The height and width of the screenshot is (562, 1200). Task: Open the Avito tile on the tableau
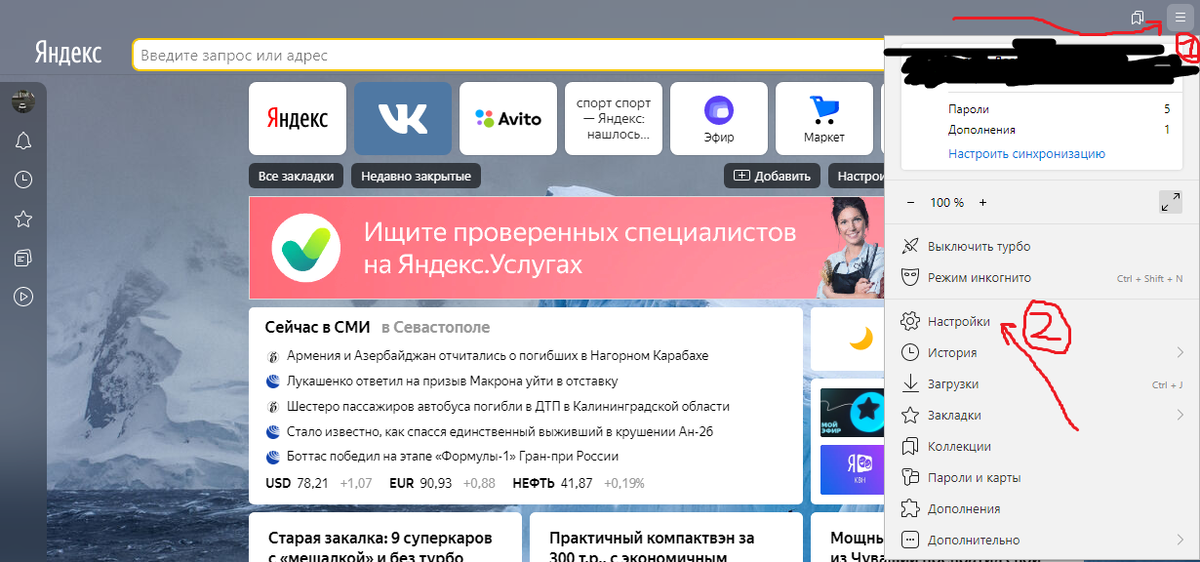click(x=508, y=118)
